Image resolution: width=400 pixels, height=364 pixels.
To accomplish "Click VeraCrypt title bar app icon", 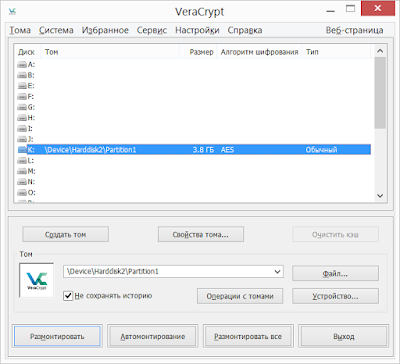I will coord(13,11).
